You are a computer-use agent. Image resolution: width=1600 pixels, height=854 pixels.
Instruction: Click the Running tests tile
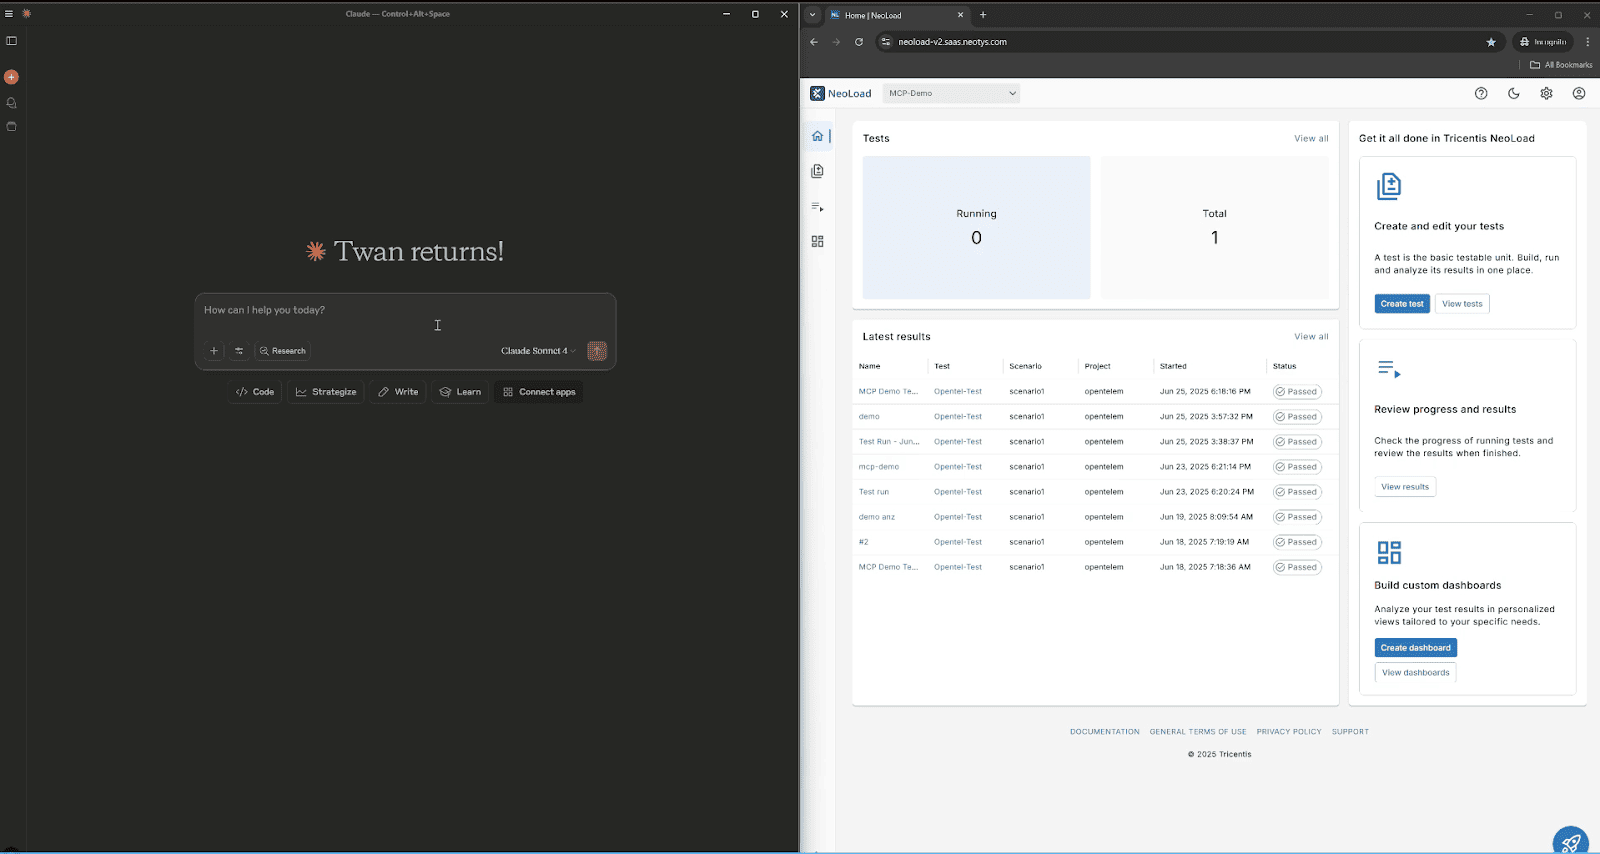tap(977, 227)
